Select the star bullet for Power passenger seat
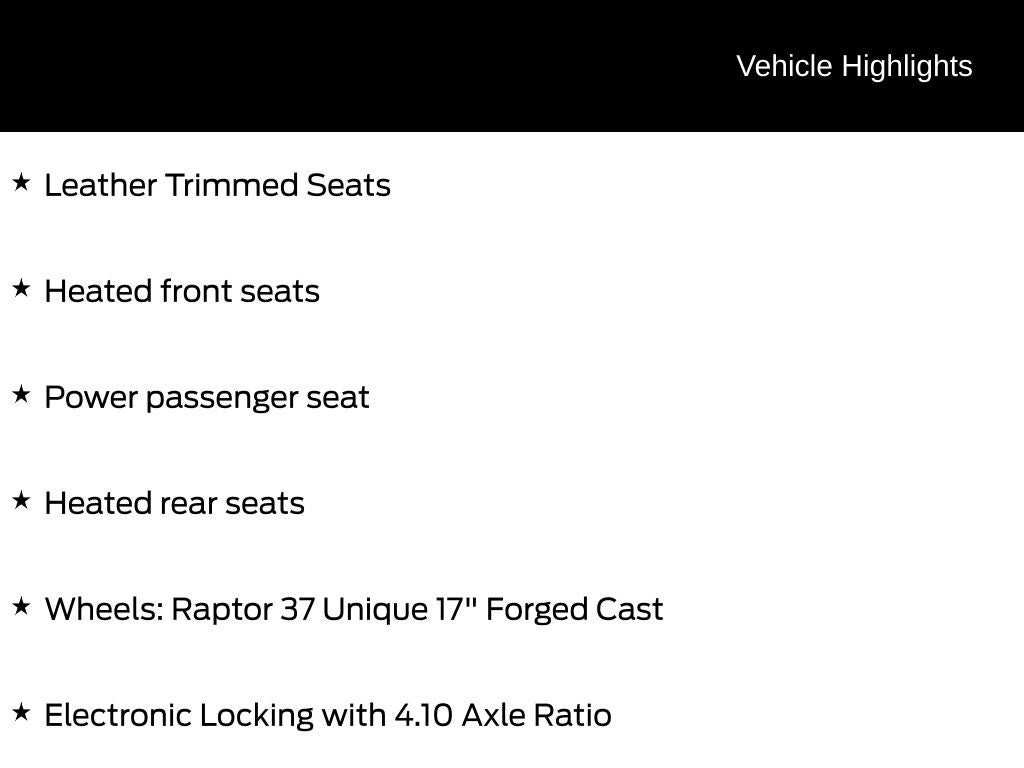This screenshot has height=768, width=1024. coord(22,395)
